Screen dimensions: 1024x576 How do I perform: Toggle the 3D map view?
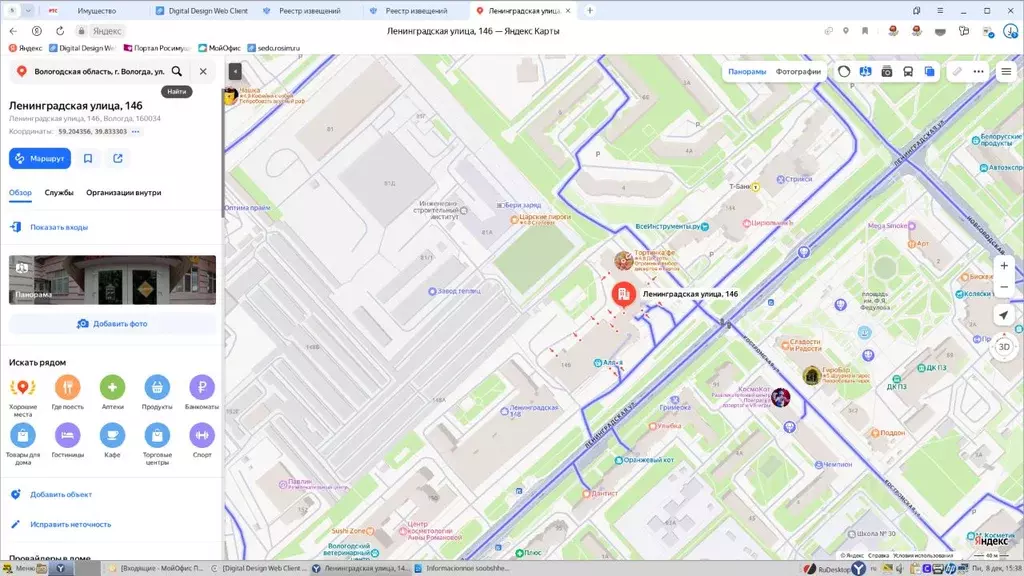coord(1004,347)
